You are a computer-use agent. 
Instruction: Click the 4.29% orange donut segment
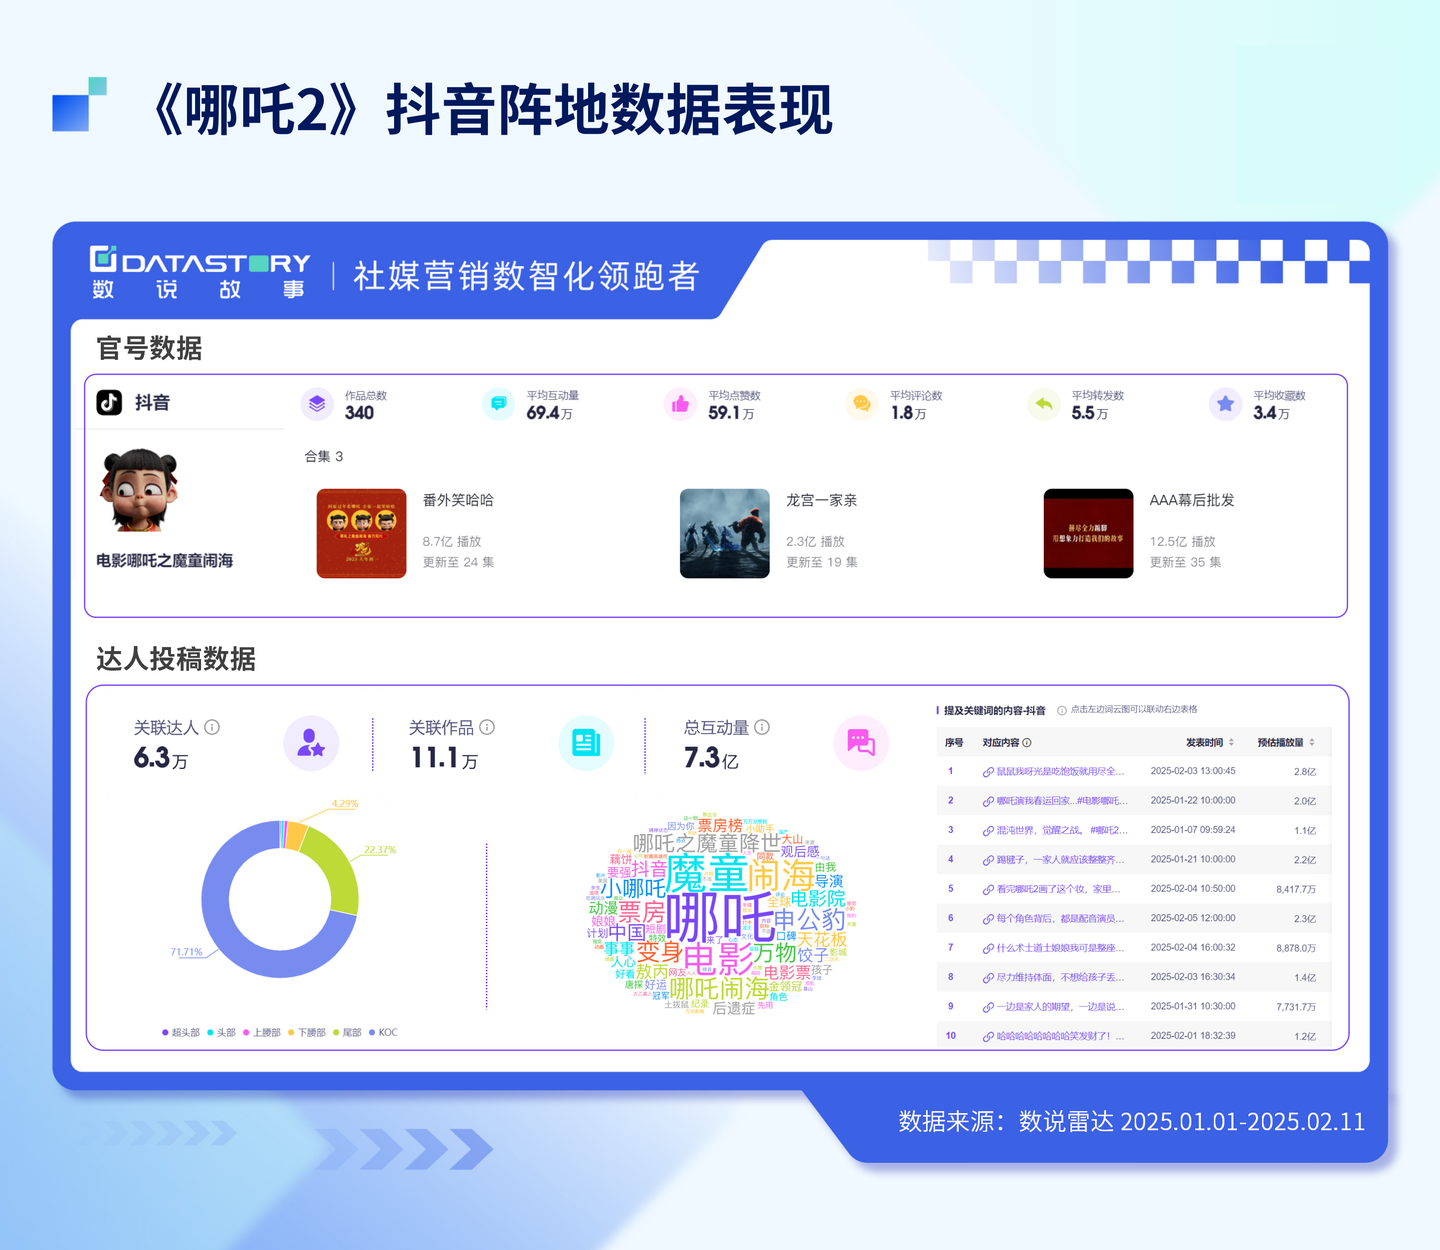point(295,836)
